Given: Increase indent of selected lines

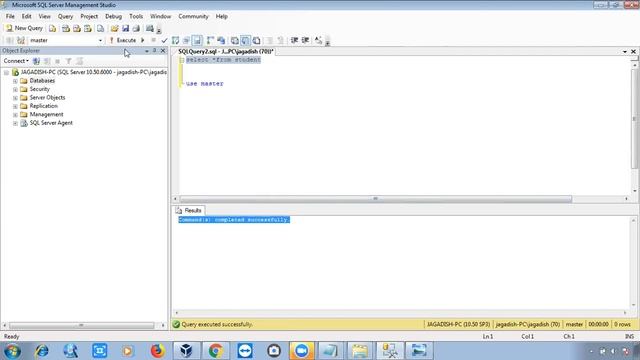Looking at the screenshot, I should coord(305,40).
